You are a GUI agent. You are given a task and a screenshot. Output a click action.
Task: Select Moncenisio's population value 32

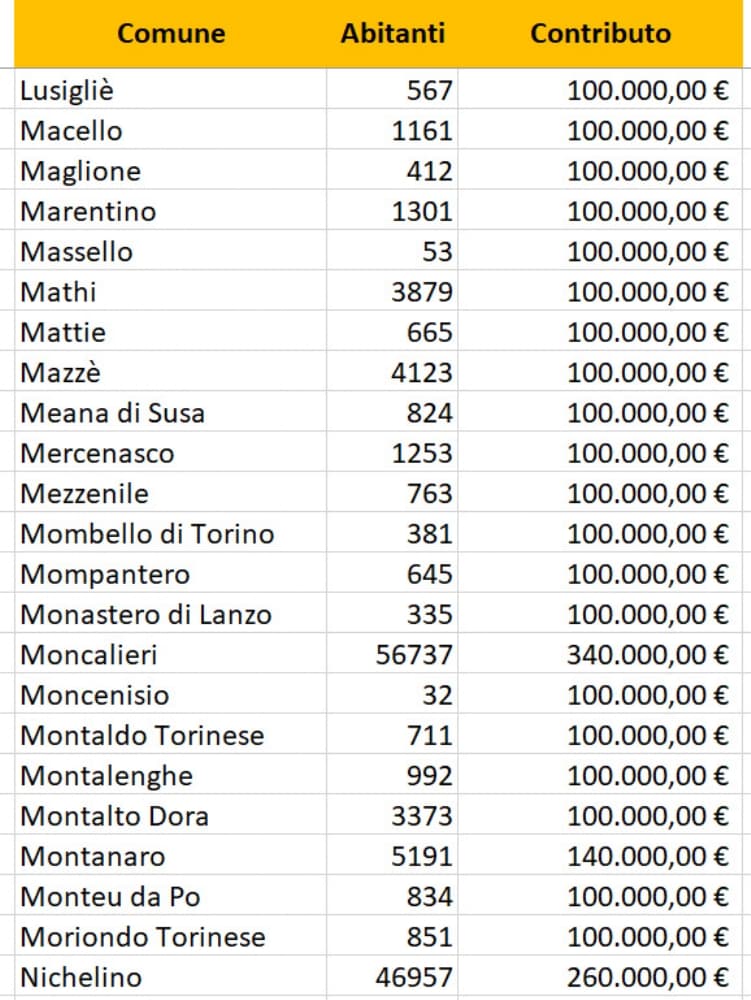(x=437, y=695)
